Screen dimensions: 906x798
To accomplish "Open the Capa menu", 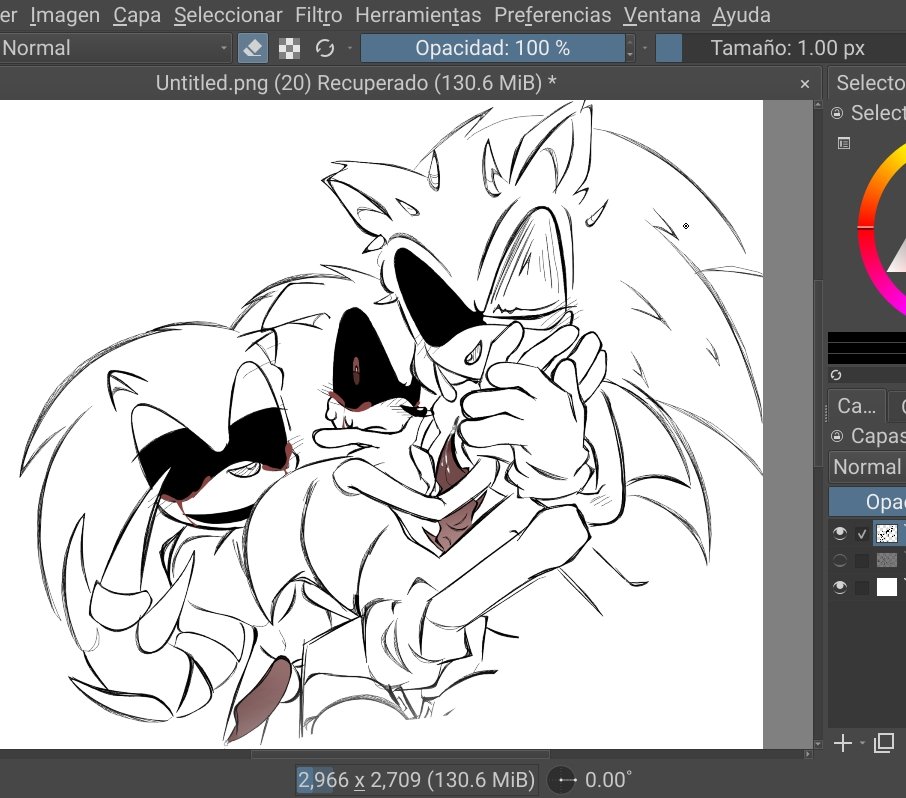I will (137, 15).
